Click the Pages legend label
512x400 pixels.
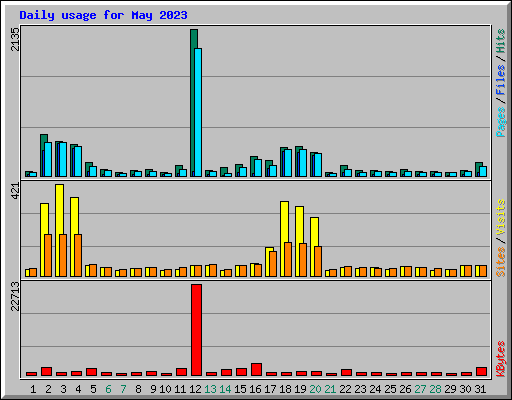point(500,122)
